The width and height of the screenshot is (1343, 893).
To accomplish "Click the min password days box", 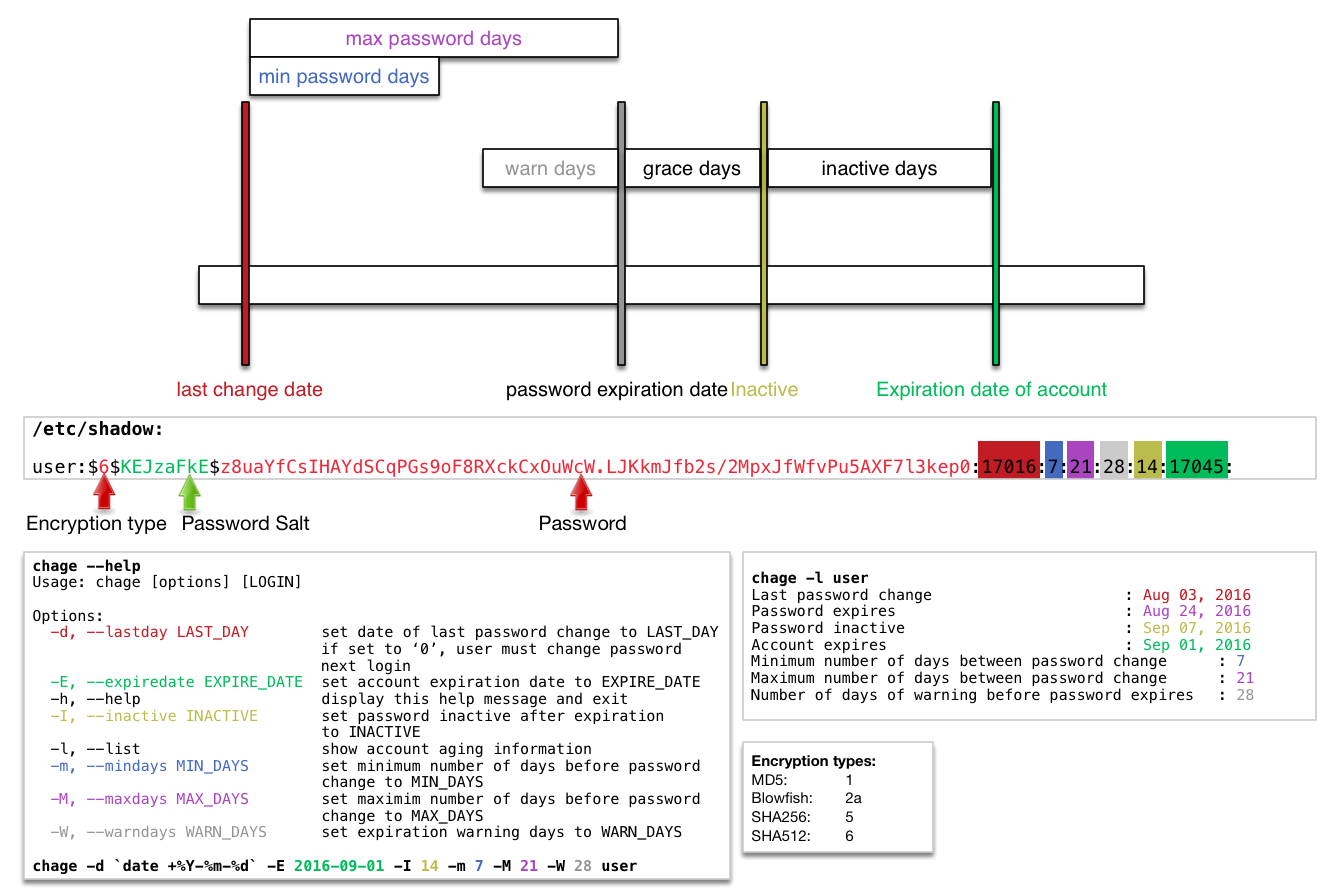I will [x=343, y=77].
